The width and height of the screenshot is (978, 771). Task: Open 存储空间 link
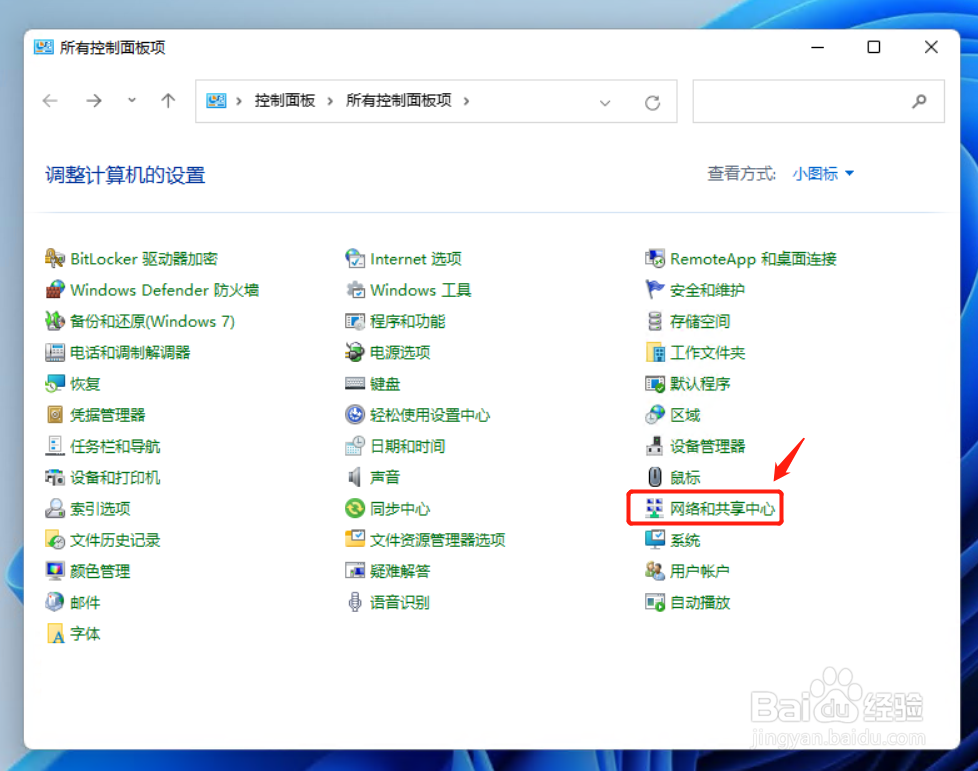click(700, 321)
